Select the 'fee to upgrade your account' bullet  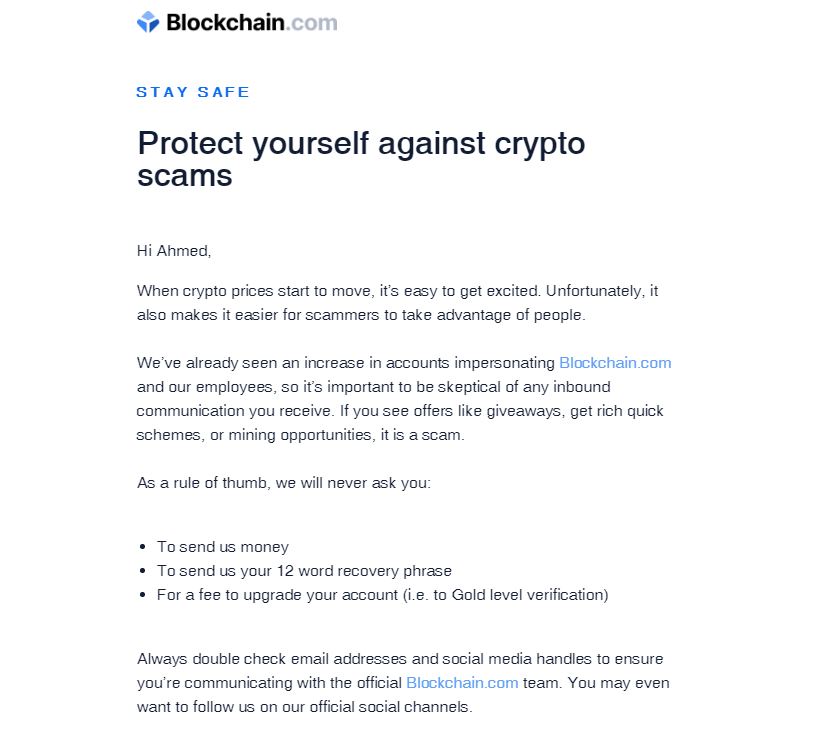click(x=382, y=595)
